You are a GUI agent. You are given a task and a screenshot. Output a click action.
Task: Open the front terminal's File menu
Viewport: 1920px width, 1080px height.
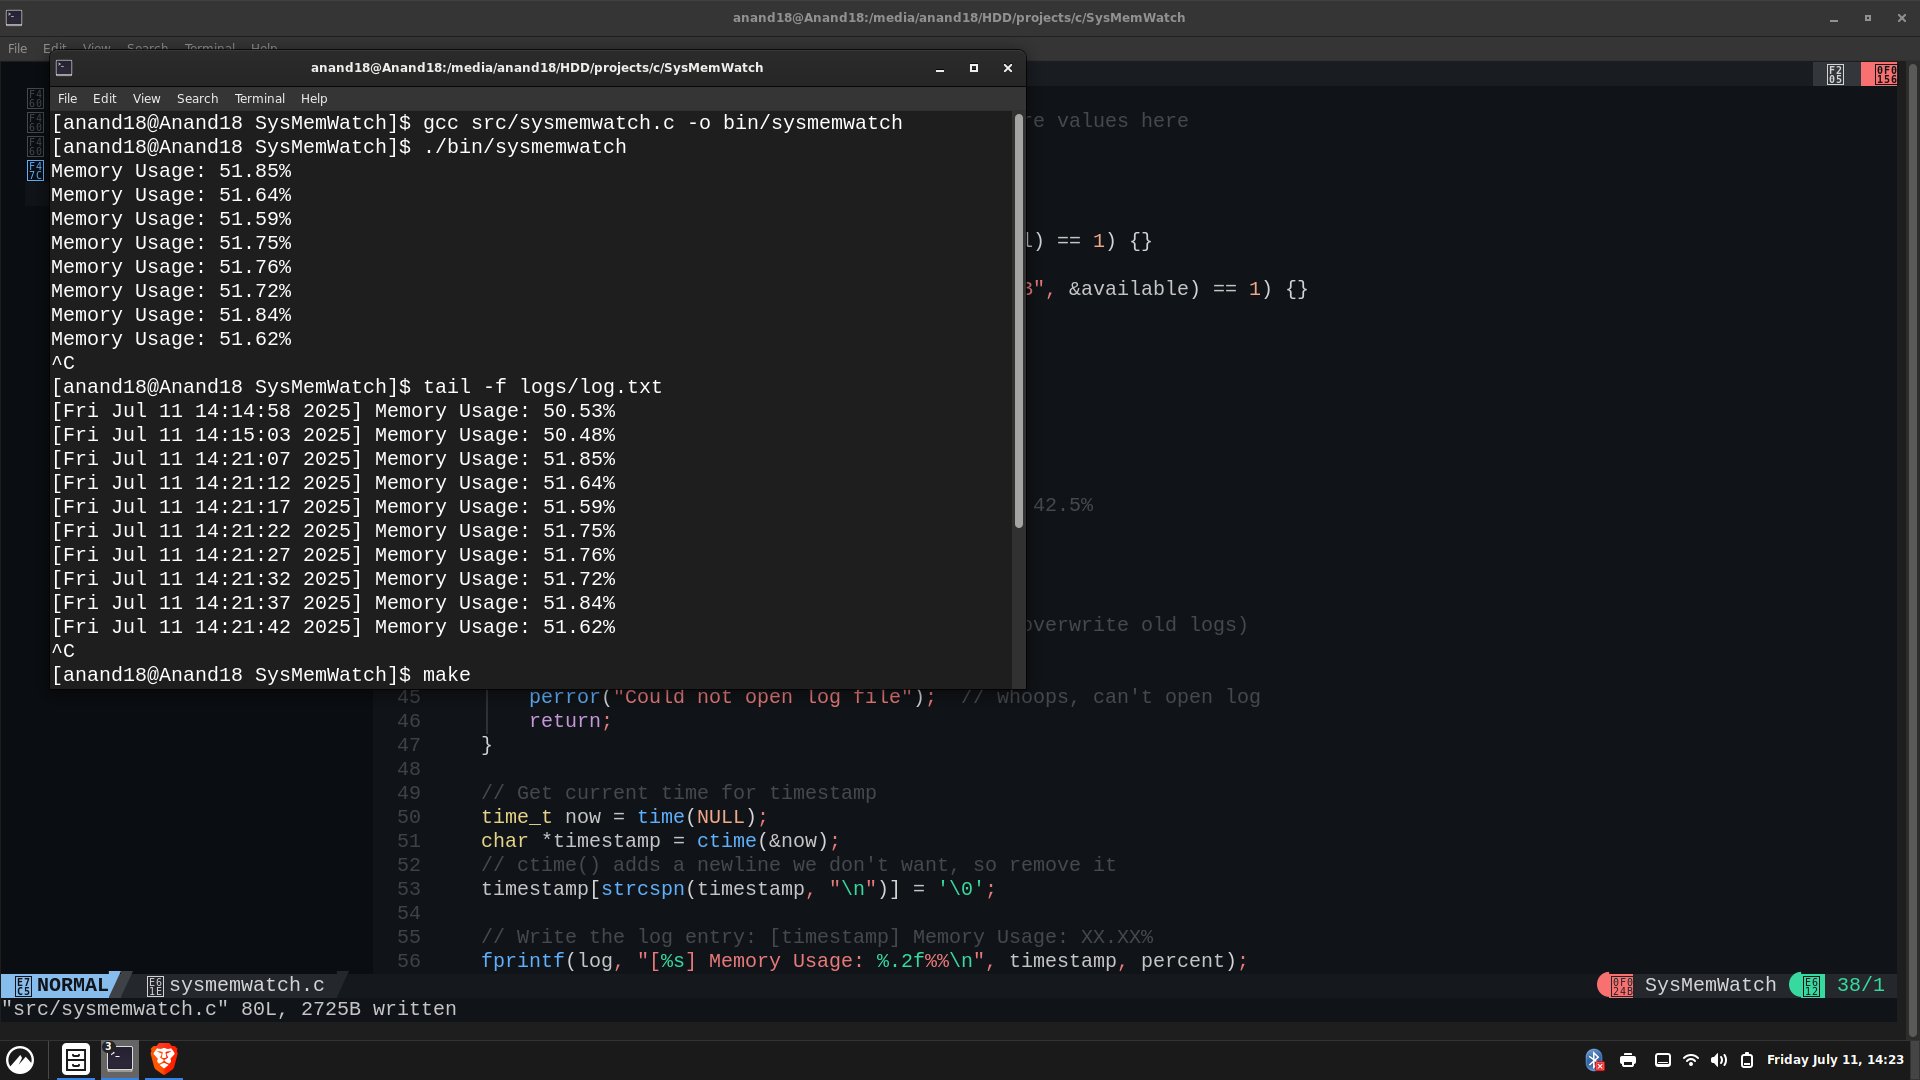pyautogui.click(x=67, y=98)
